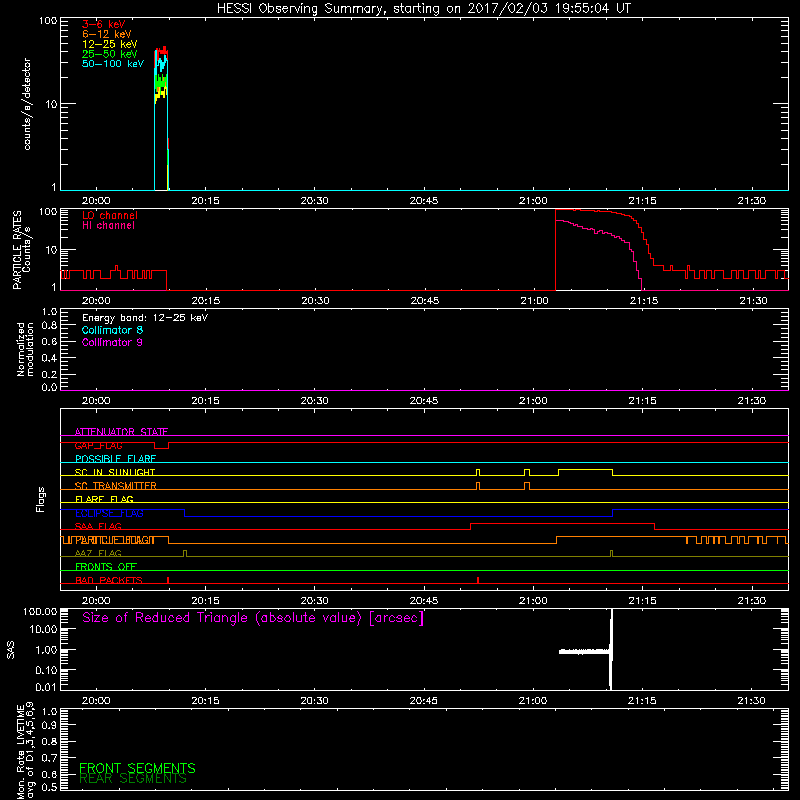Select the green FRONTS_OFF flag label
This screenshot has width=800, height=800.
point(106,567)
